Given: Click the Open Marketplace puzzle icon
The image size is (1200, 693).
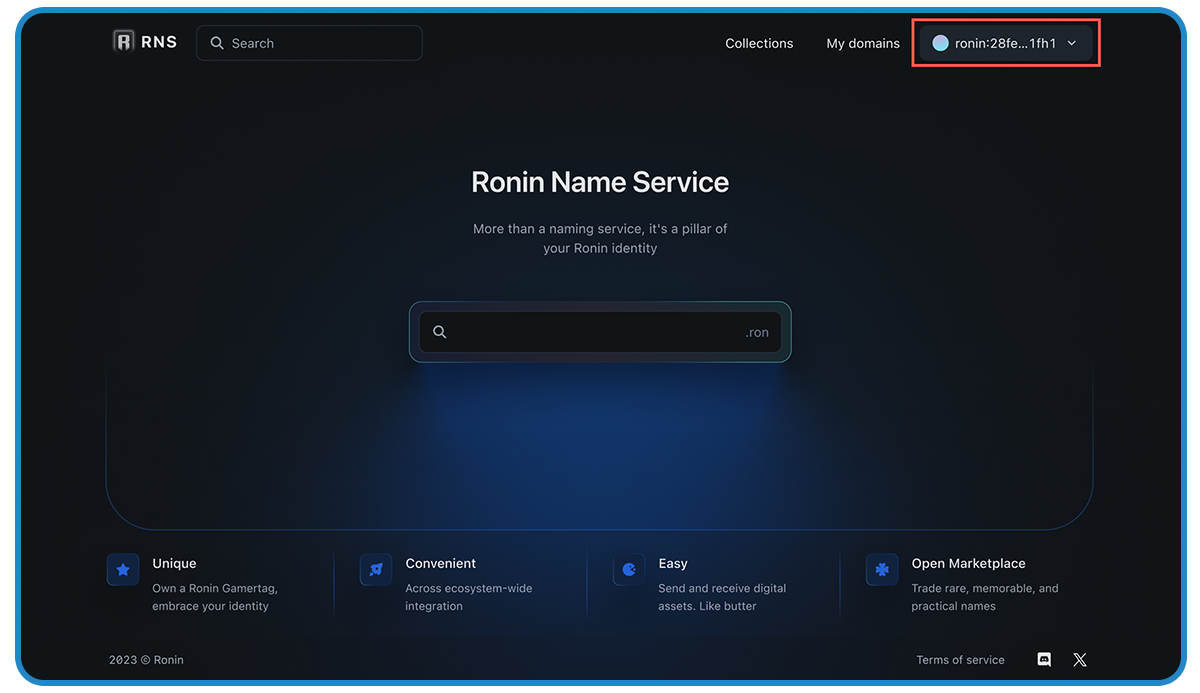Looking at the screenshot, I should click(x=882, y=570).
